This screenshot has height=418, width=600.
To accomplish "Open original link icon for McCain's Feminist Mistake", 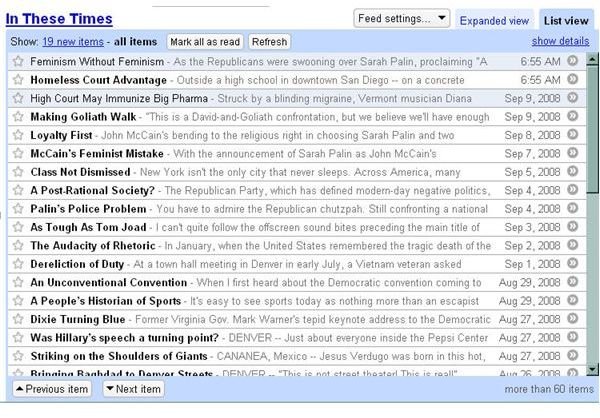I will coord(572,153).
